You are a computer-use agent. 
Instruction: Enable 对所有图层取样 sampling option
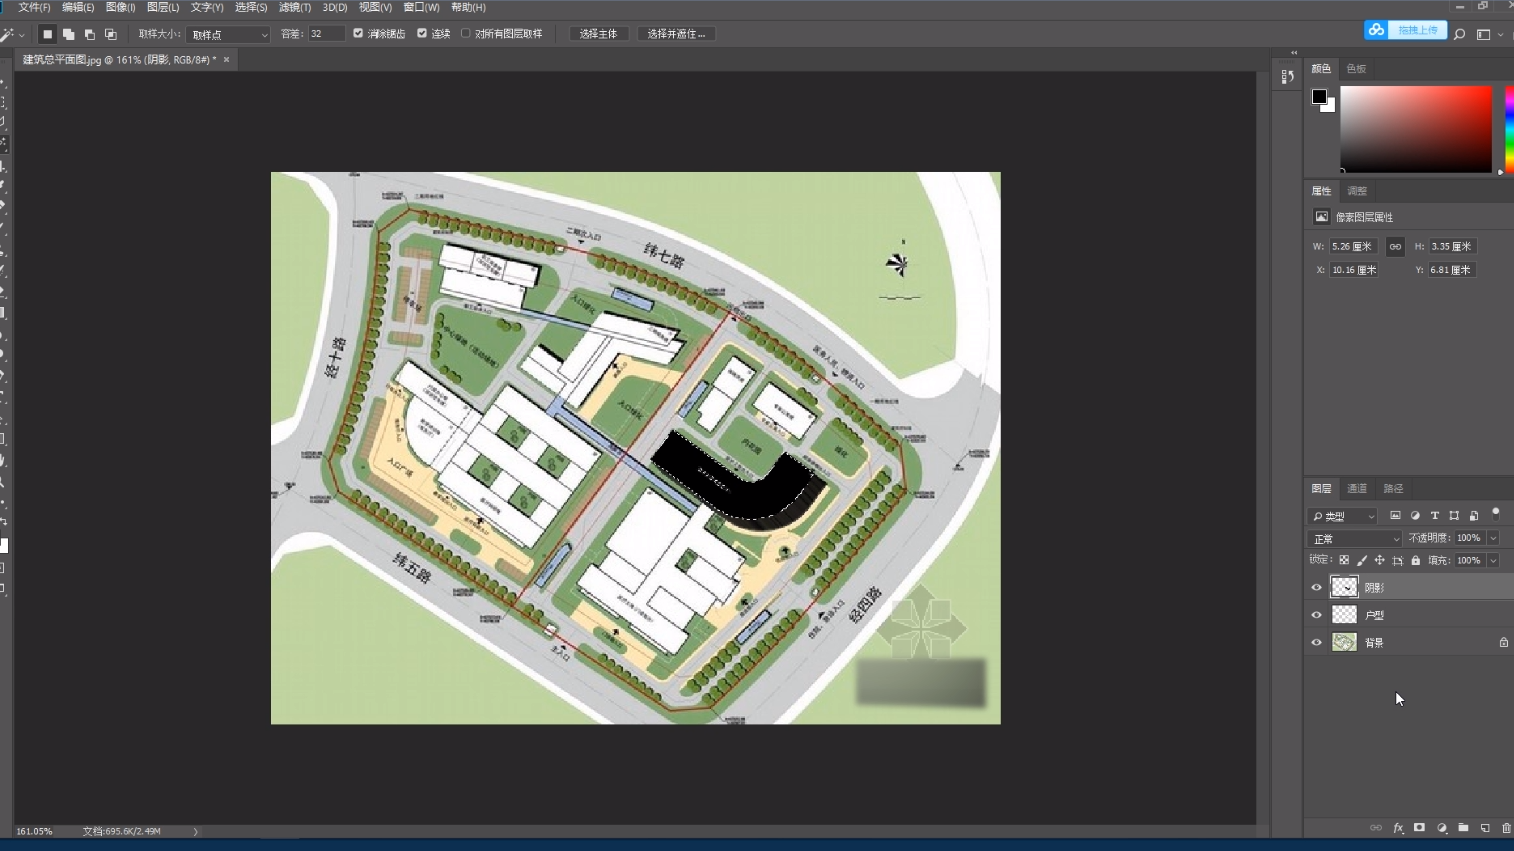pyautogui.click(x=467, y=33)
